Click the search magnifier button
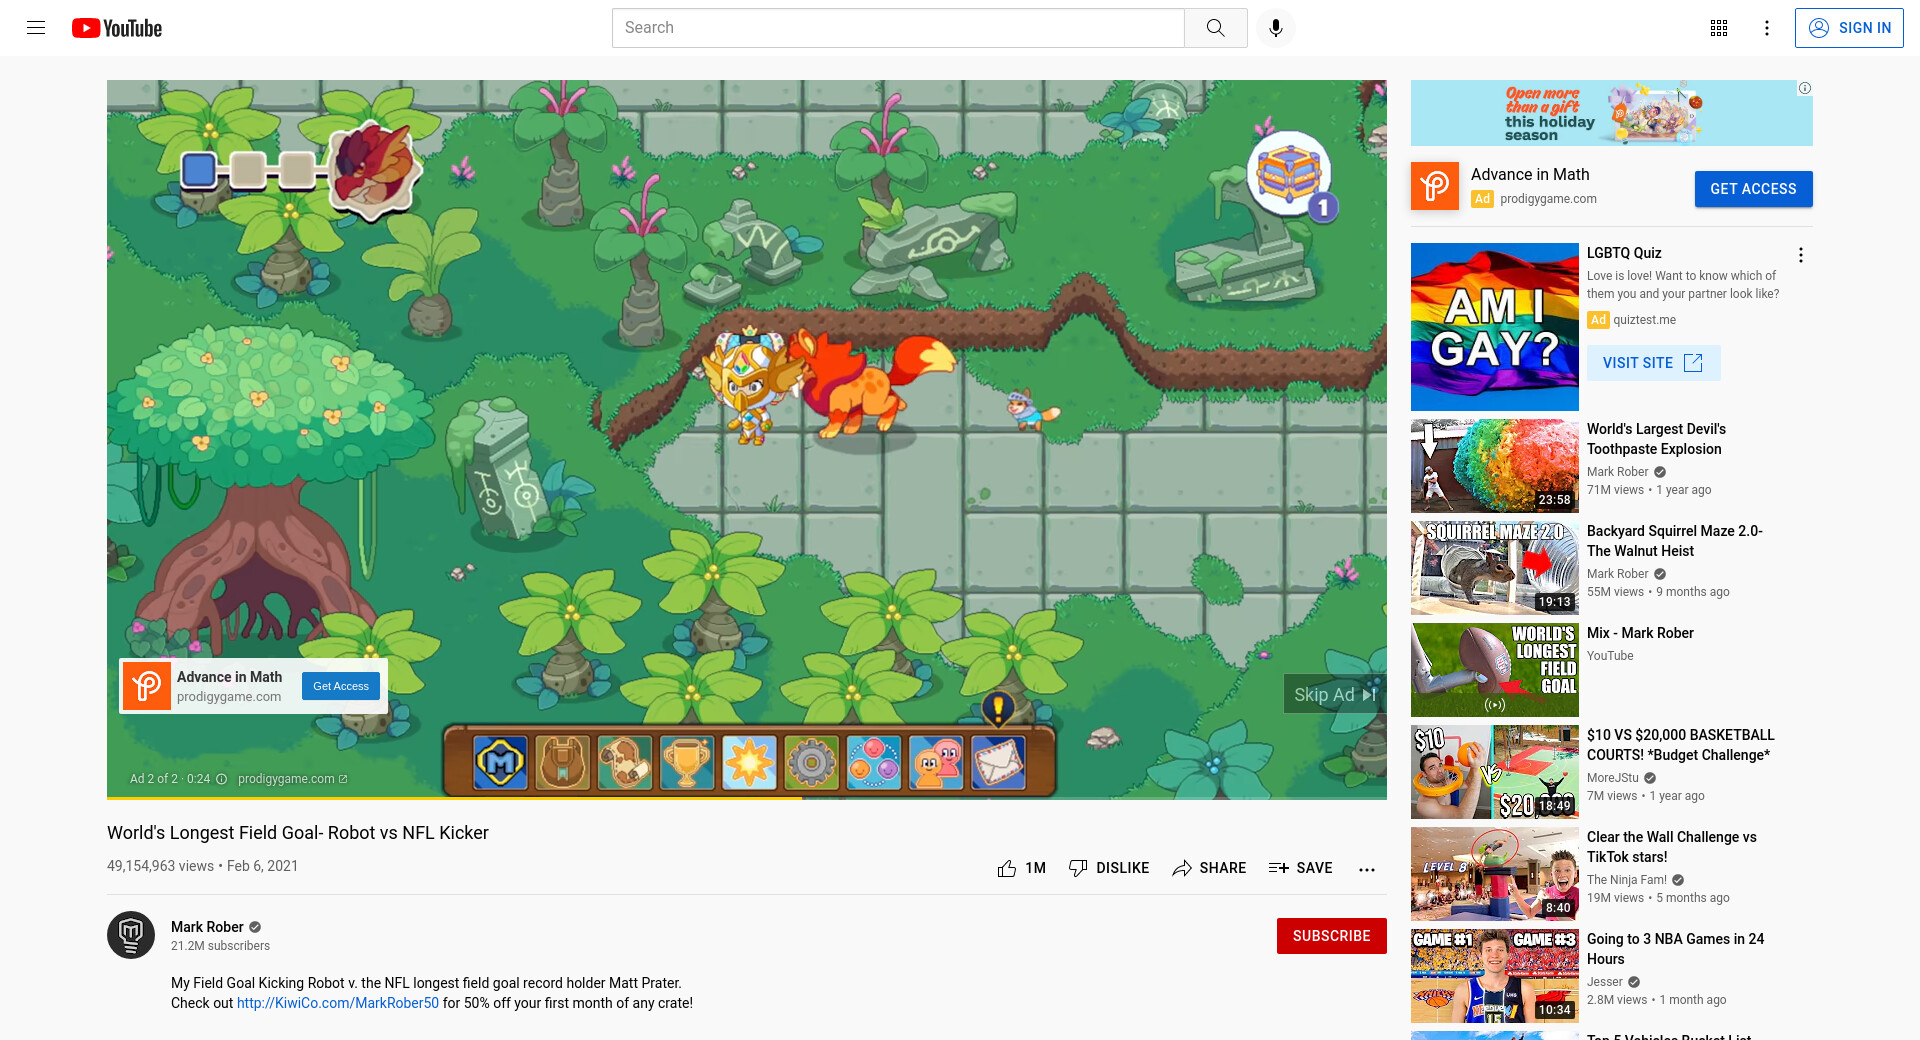The image size is (1920, 1040). pos(1215,28)
